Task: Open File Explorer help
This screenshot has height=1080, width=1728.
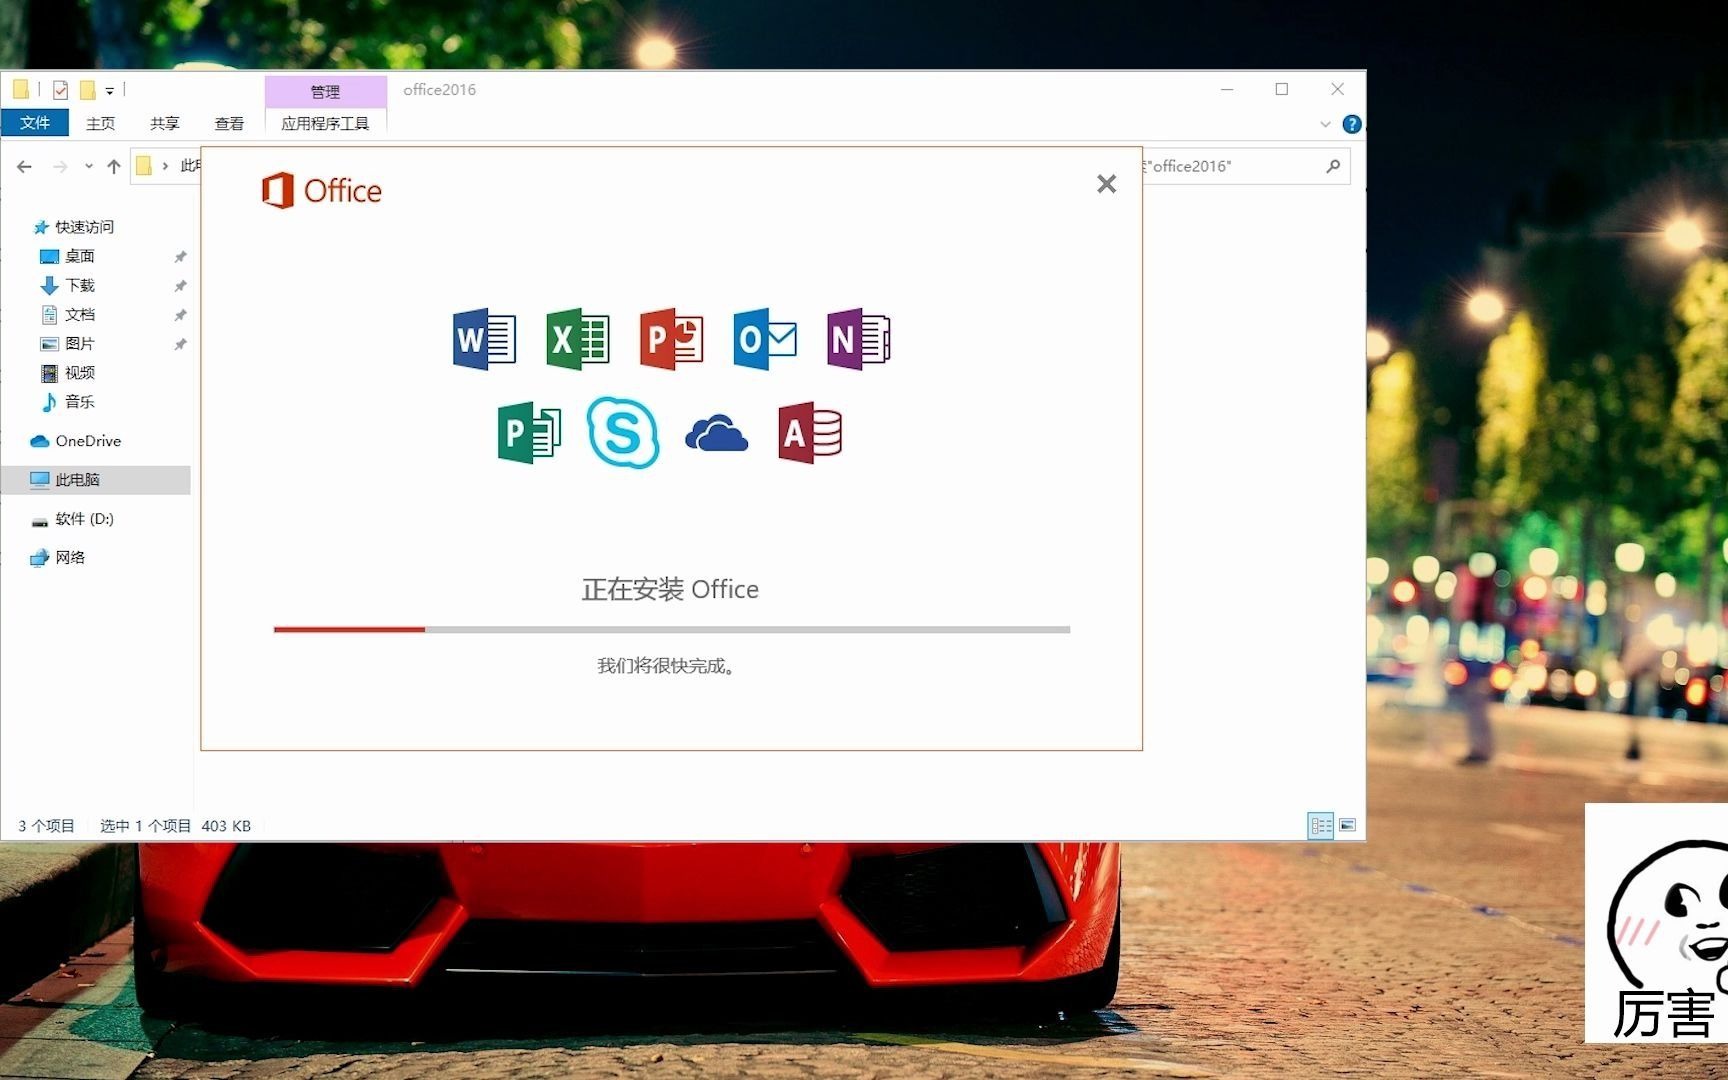Action: (x=1351, y=124)
